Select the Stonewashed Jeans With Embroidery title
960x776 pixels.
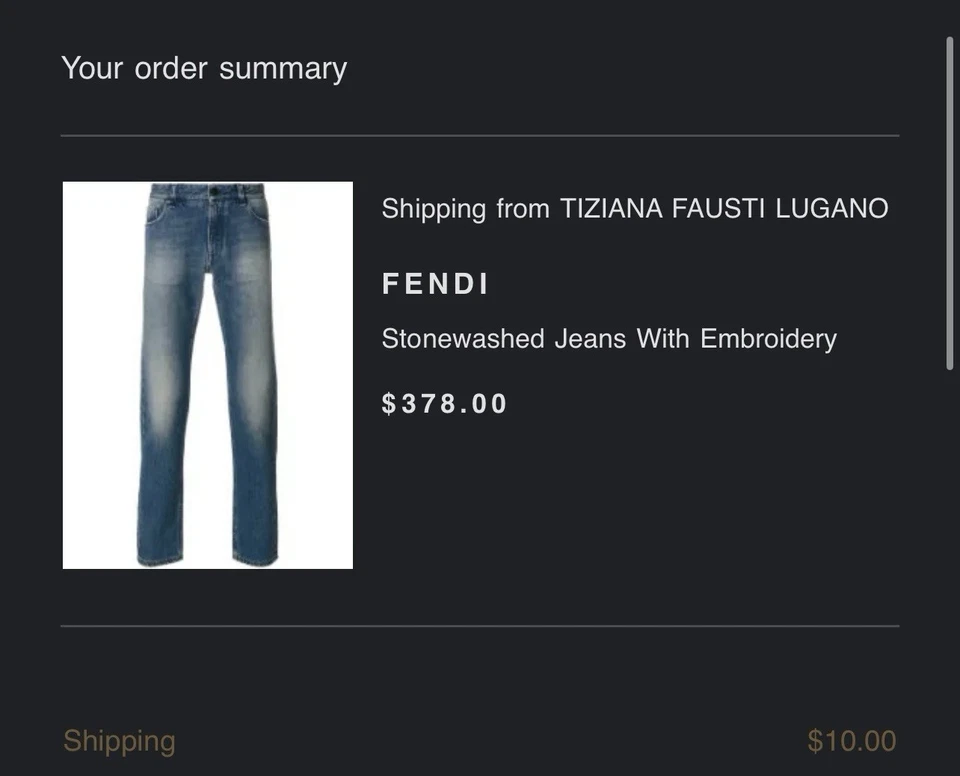click(608, 338)
